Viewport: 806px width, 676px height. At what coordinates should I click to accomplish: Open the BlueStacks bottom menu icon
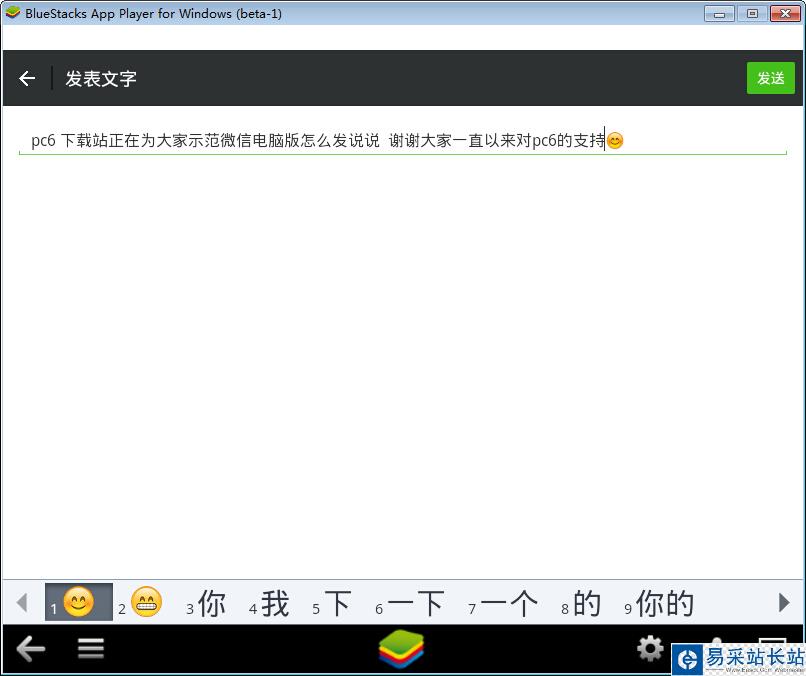(x=91, y=648)
